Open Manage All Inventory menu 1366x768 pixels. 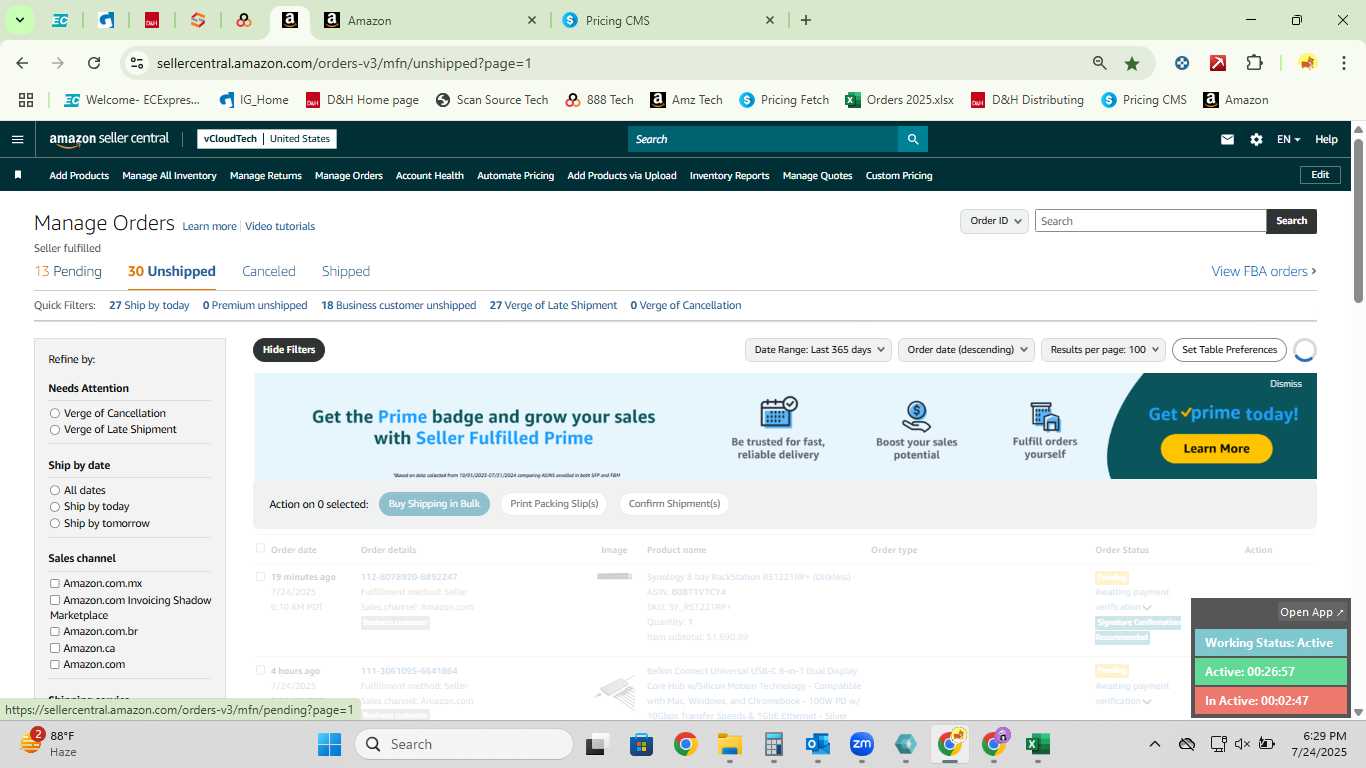169,175
